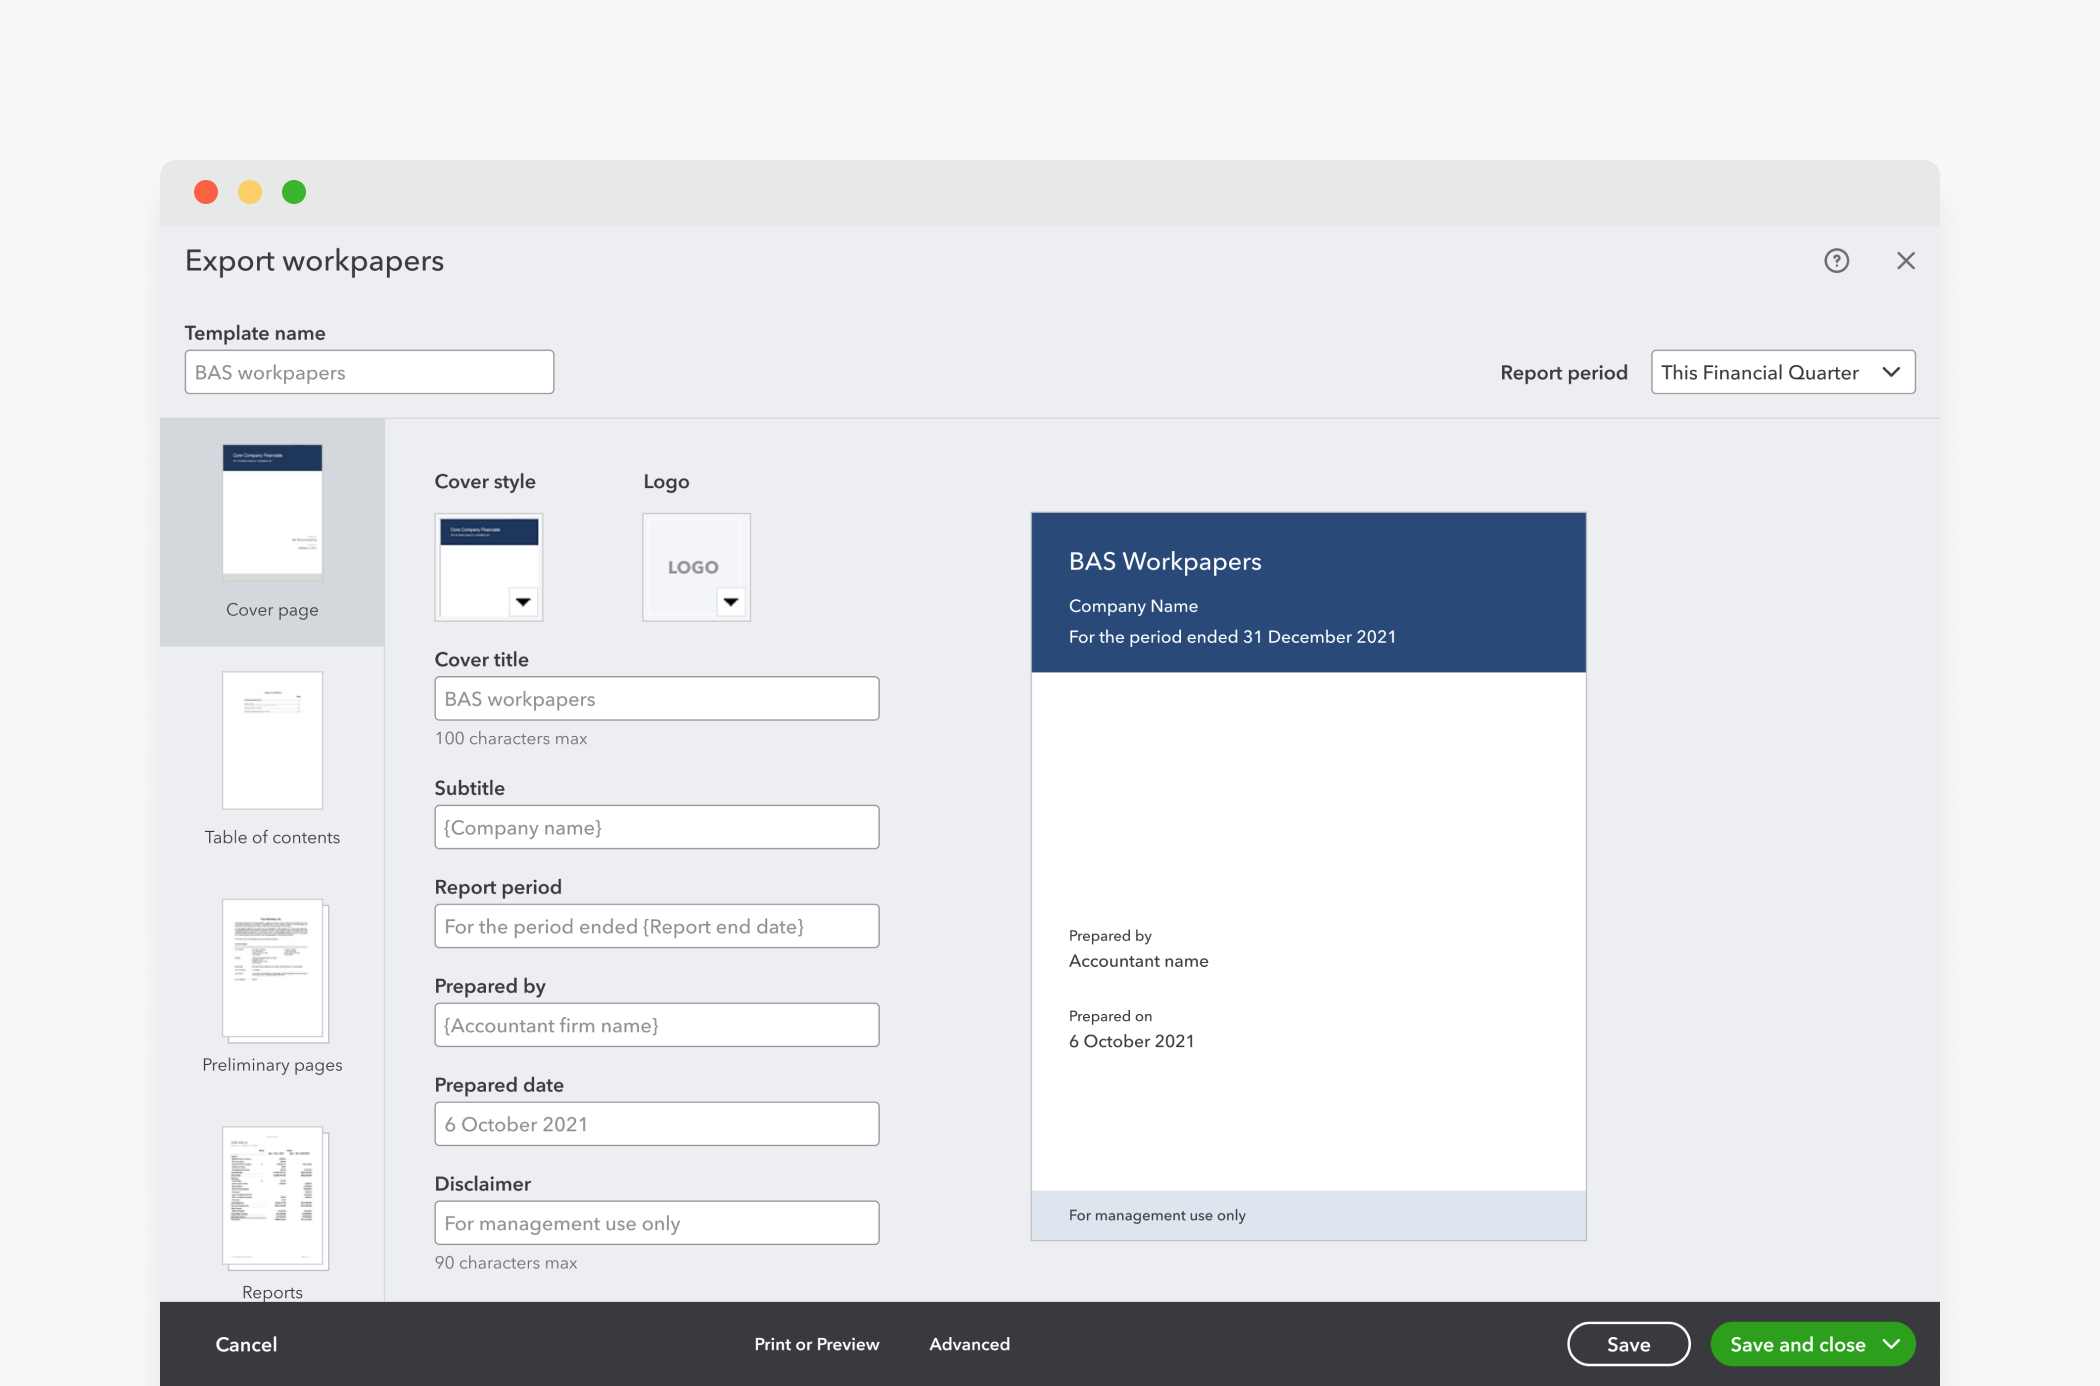The height and width of the screenshot is (1386, 2100).
Task: Expand the Cover style dropdown
Action: coord(523,602)
